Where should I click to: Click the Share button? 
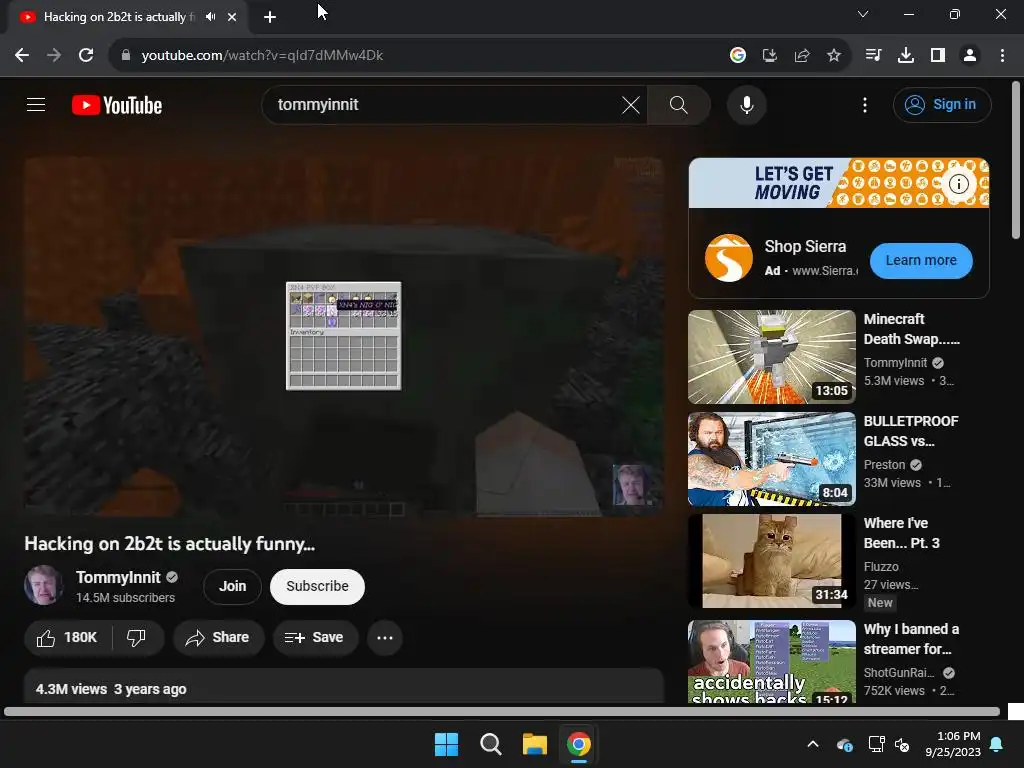[218, 637]
